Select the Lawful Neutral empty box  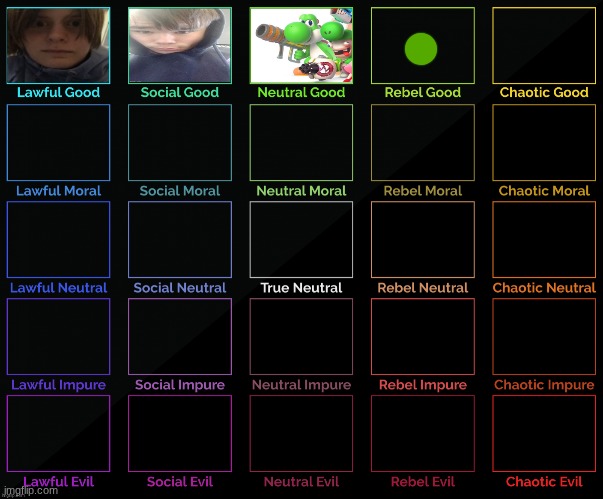pos(58,240)
